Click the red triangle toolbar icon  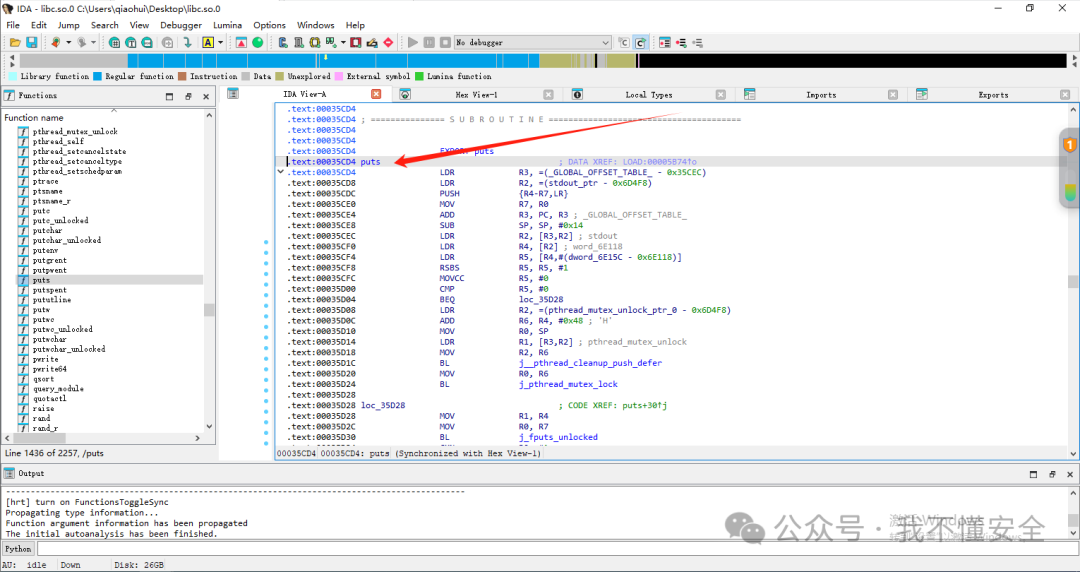tap(241, 43)
